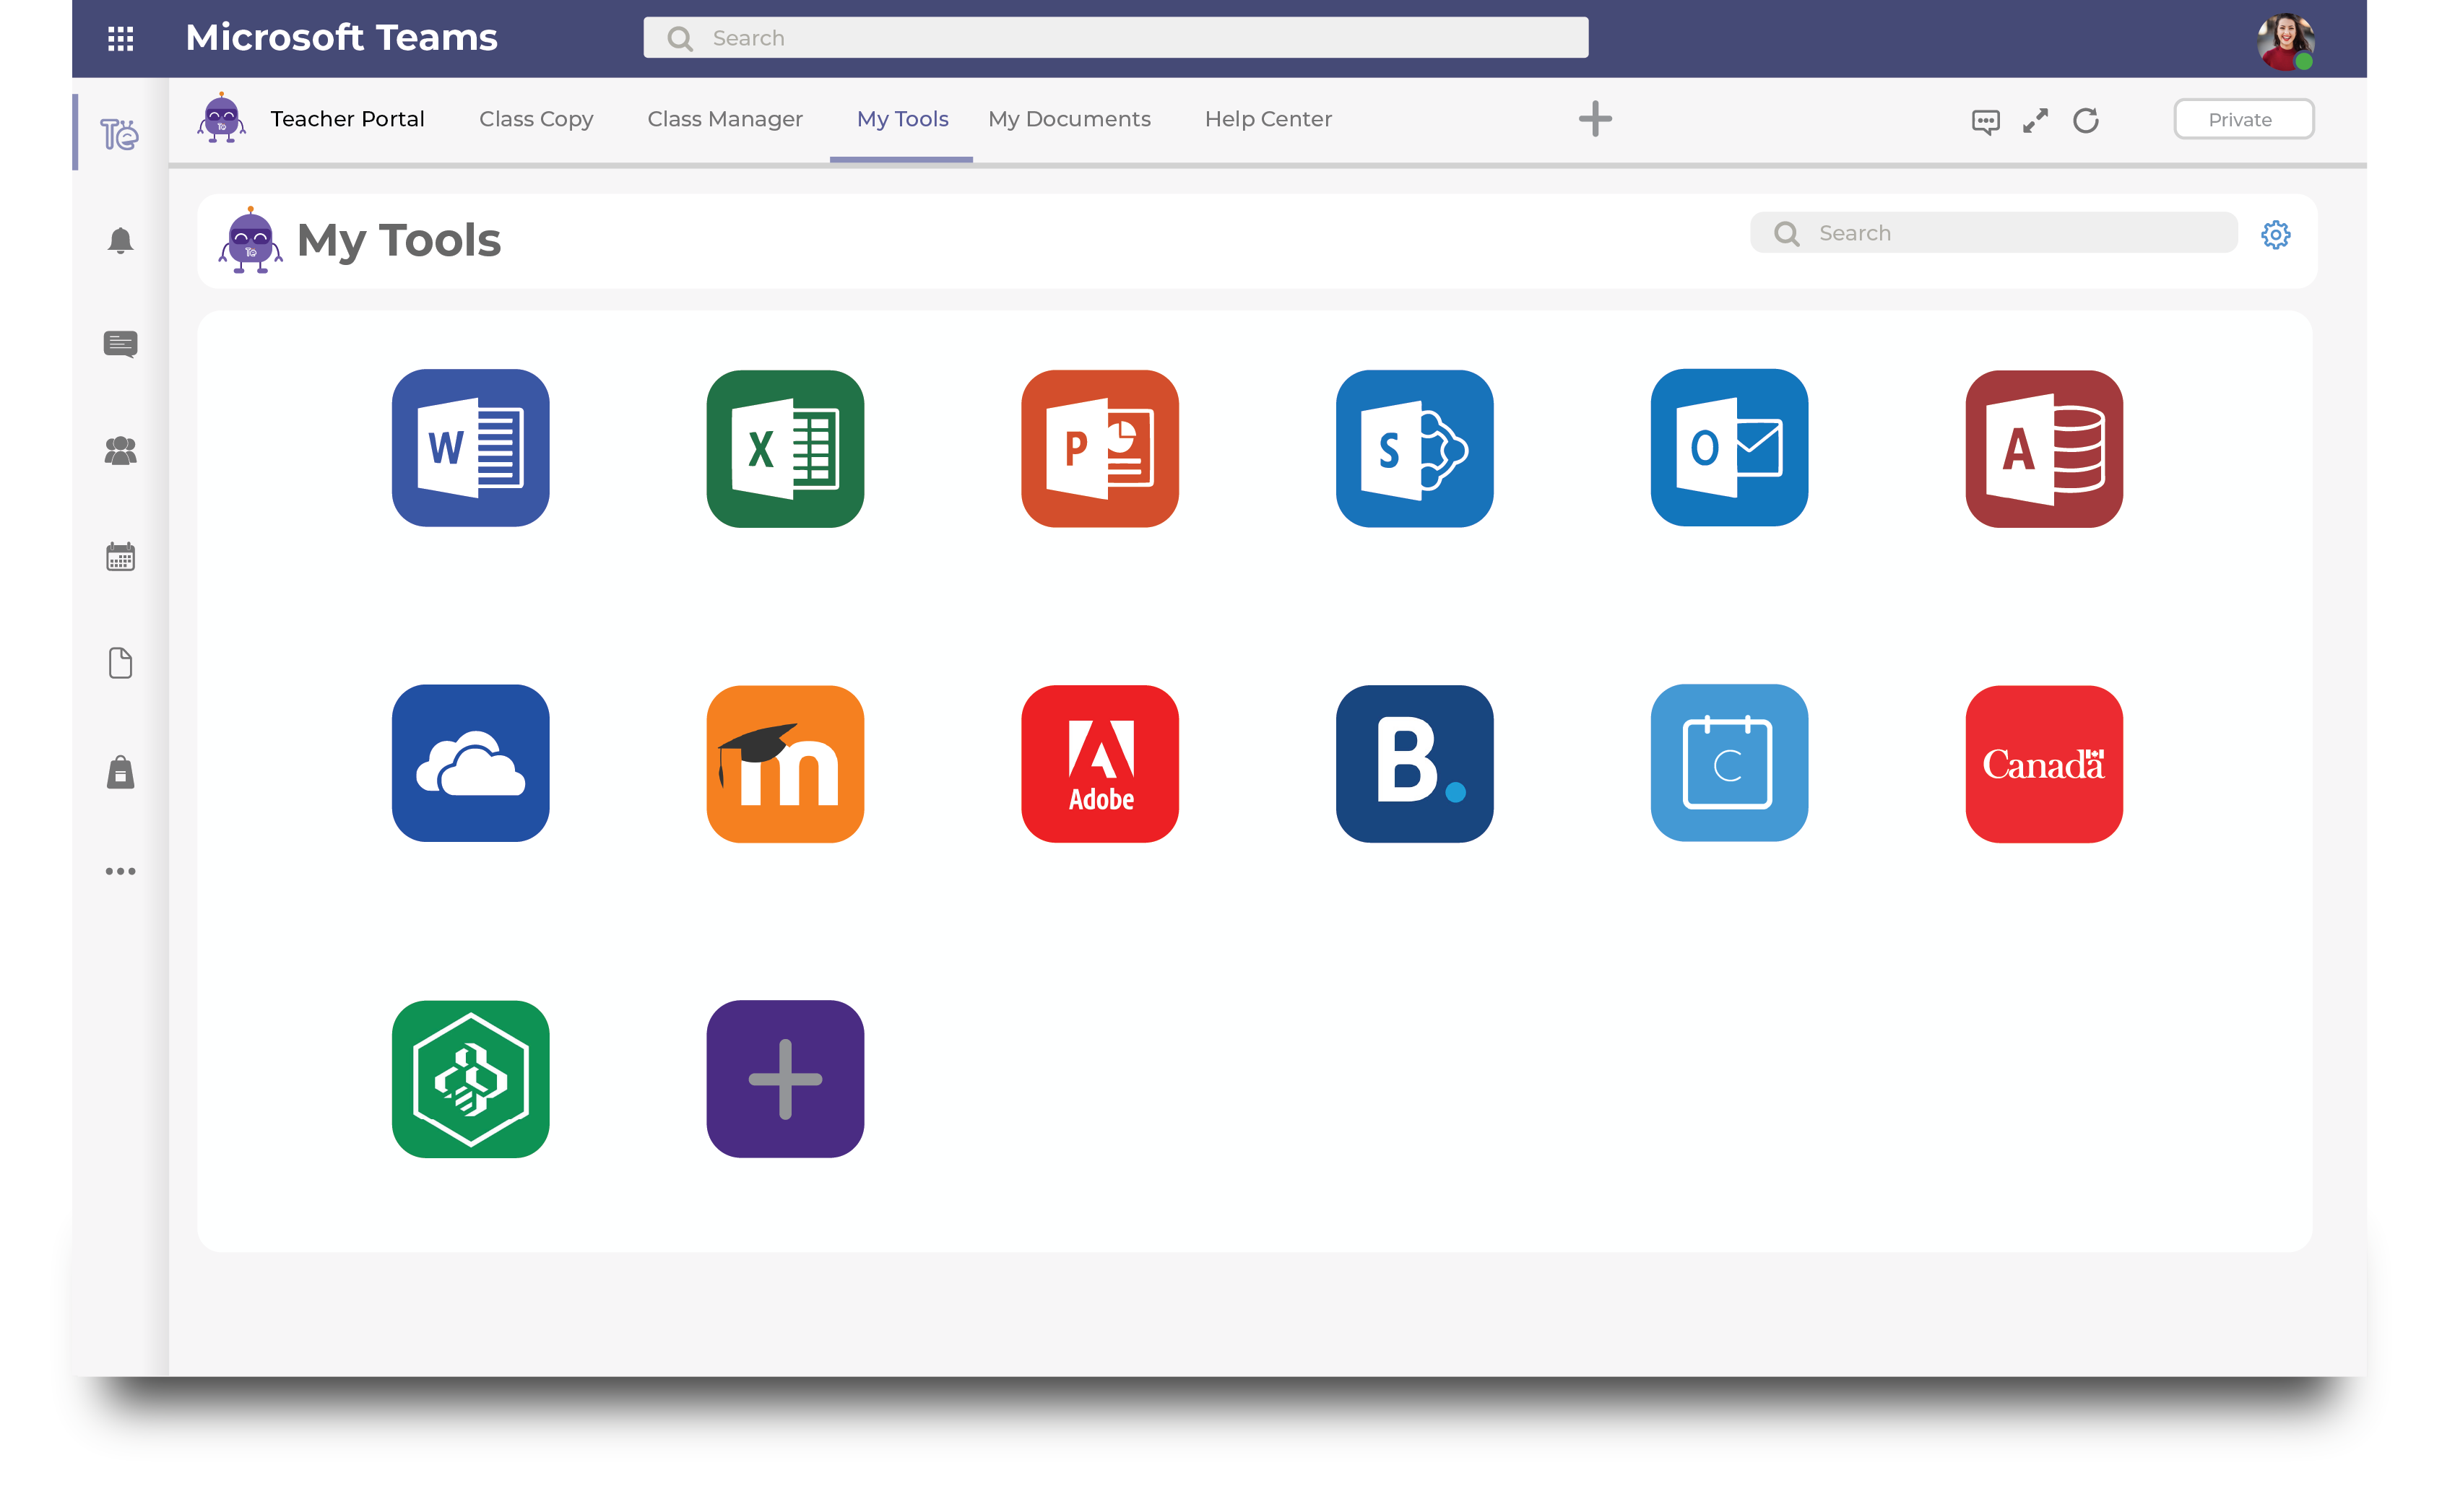Launch the Access database tool

pyautogui.click(x=2043, y=448)
